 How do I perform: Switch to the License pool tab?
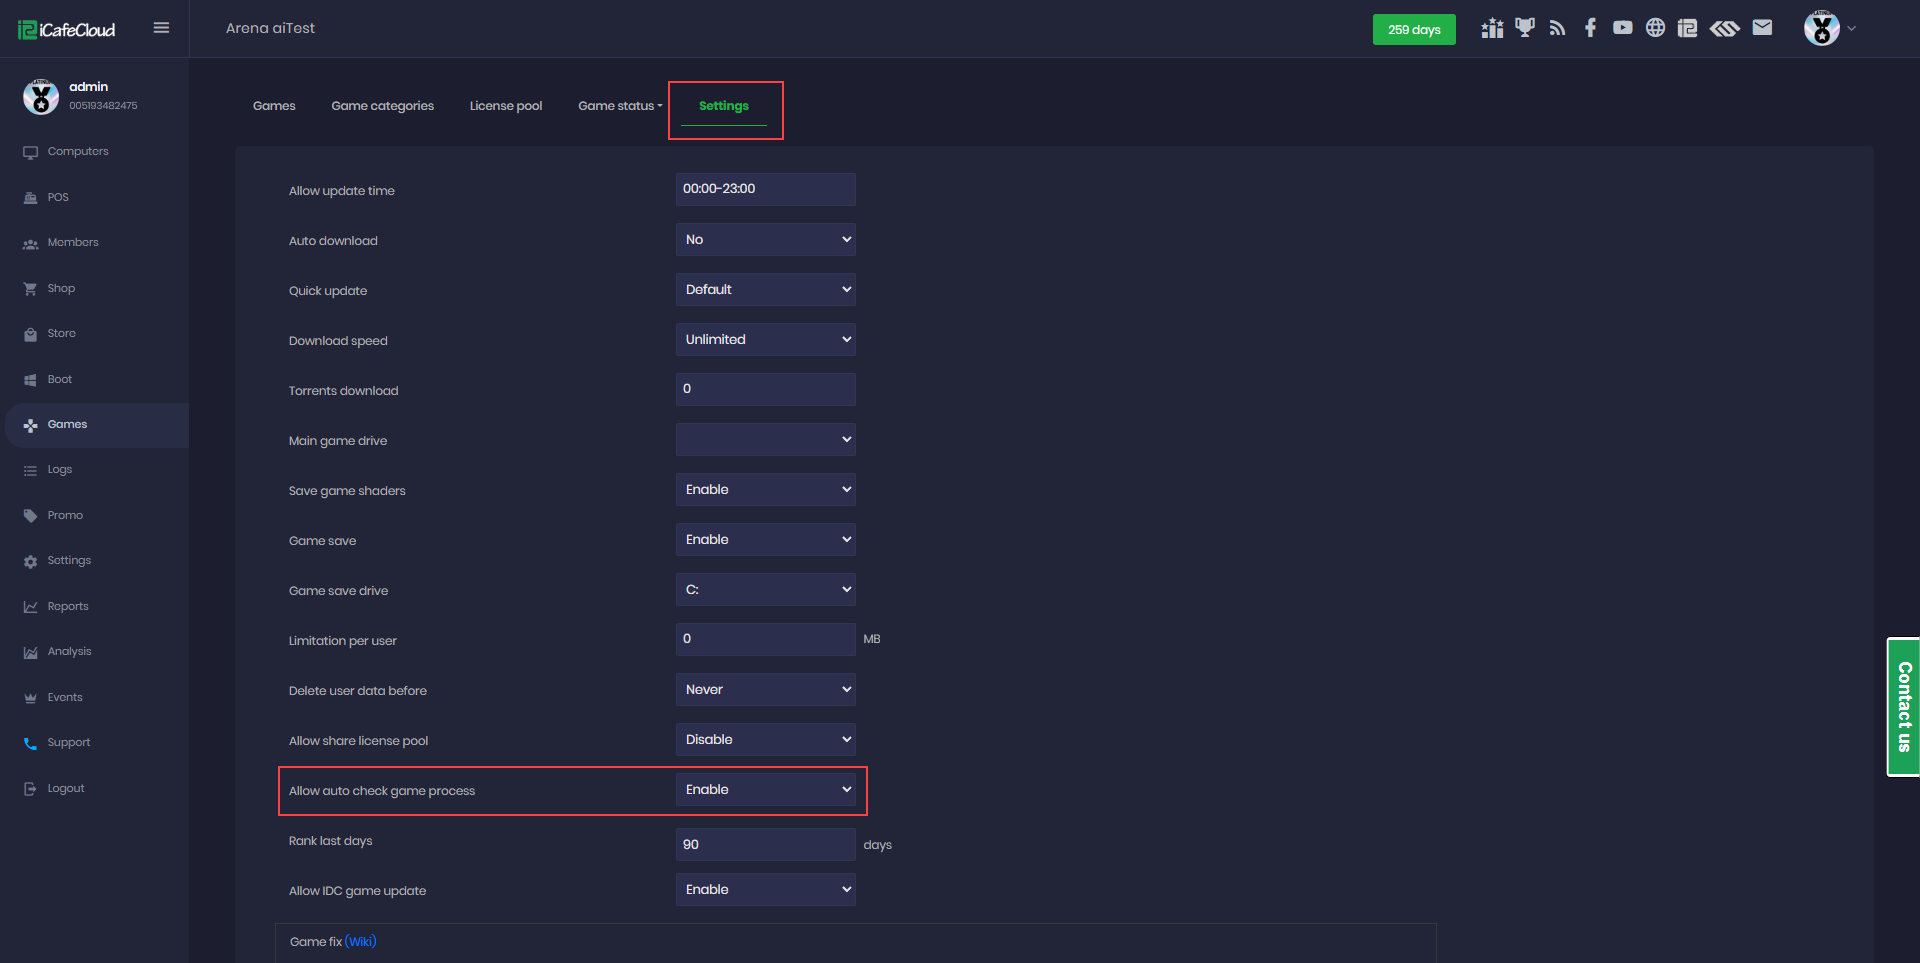pyautogui.click(x=506, y=106)
